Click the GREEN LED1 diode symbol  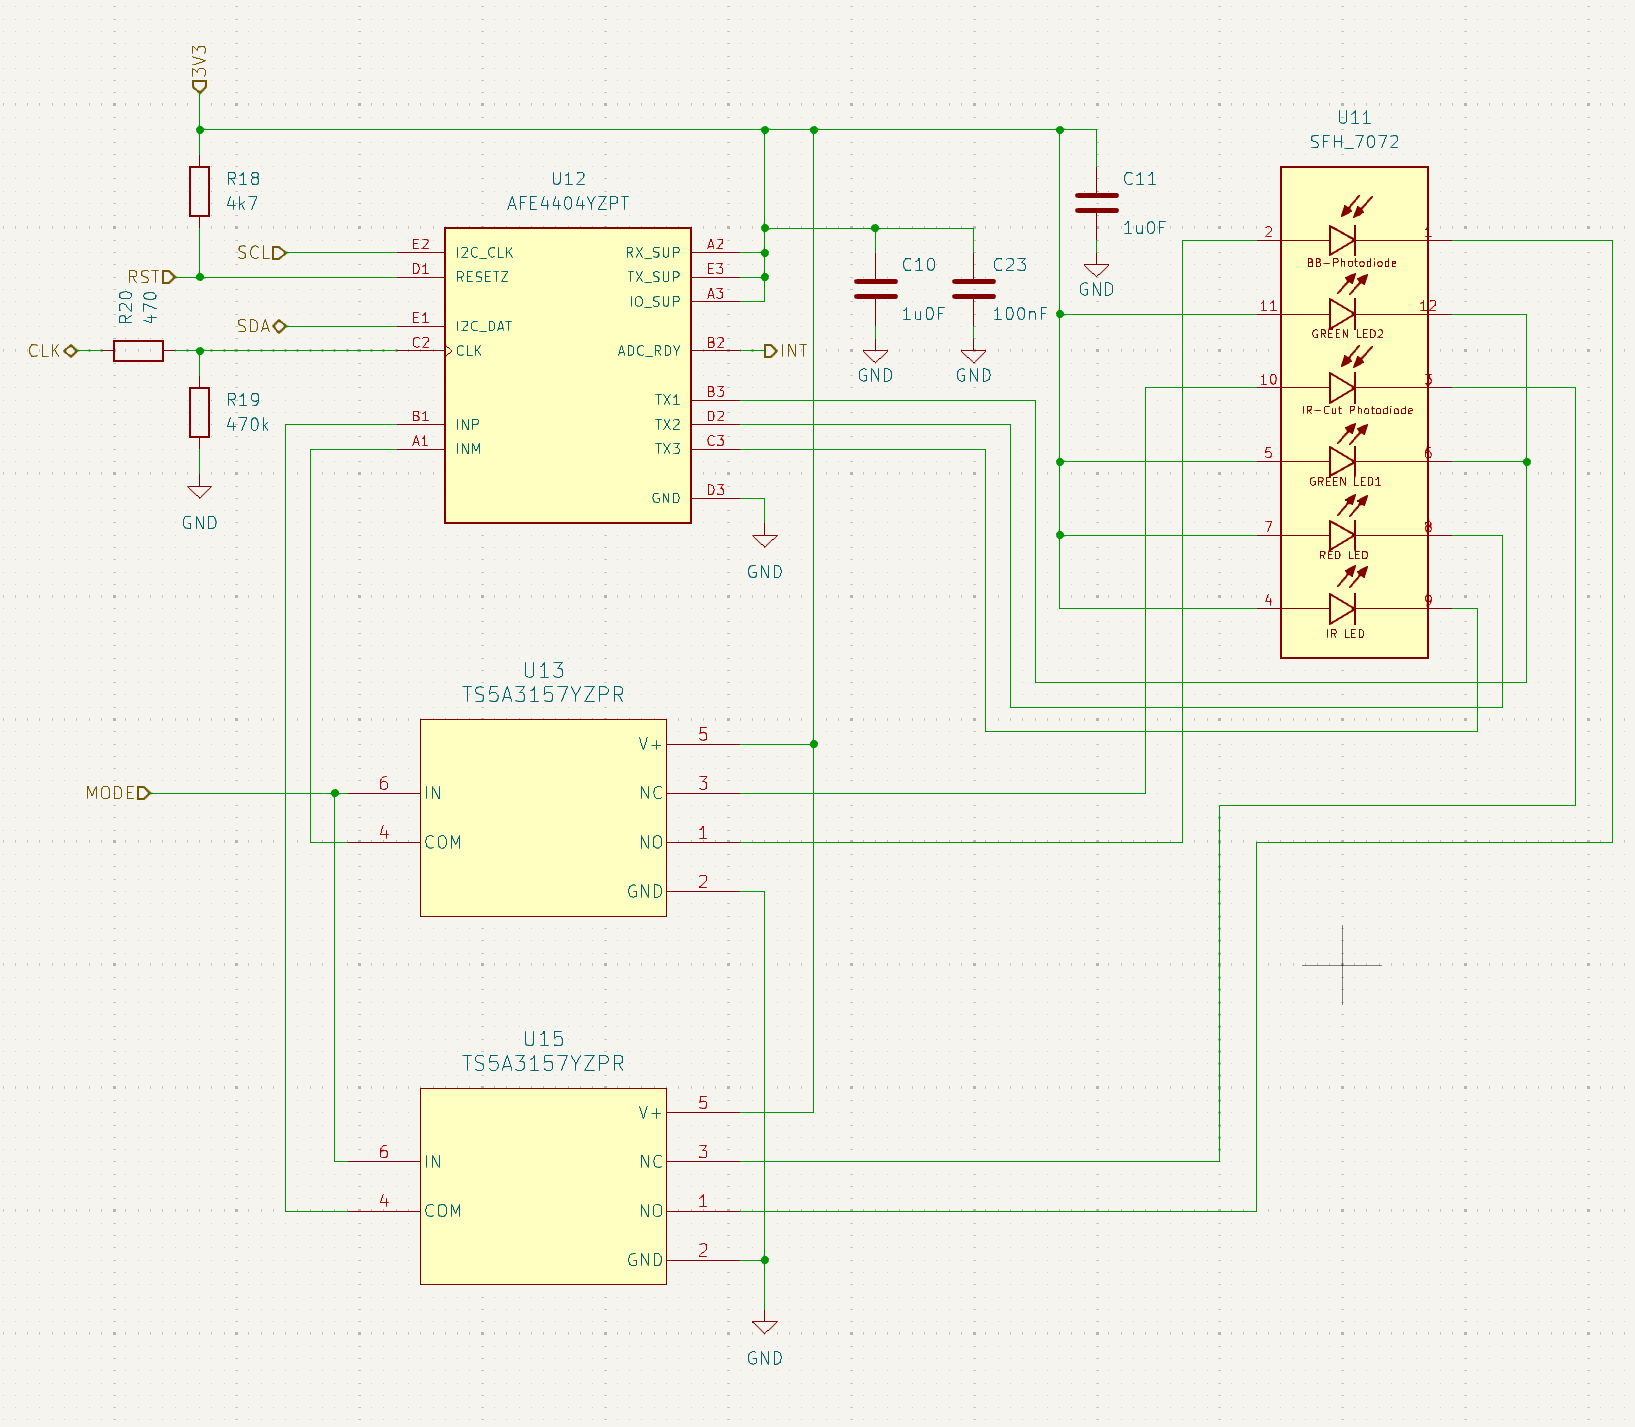coord(1341,462)
